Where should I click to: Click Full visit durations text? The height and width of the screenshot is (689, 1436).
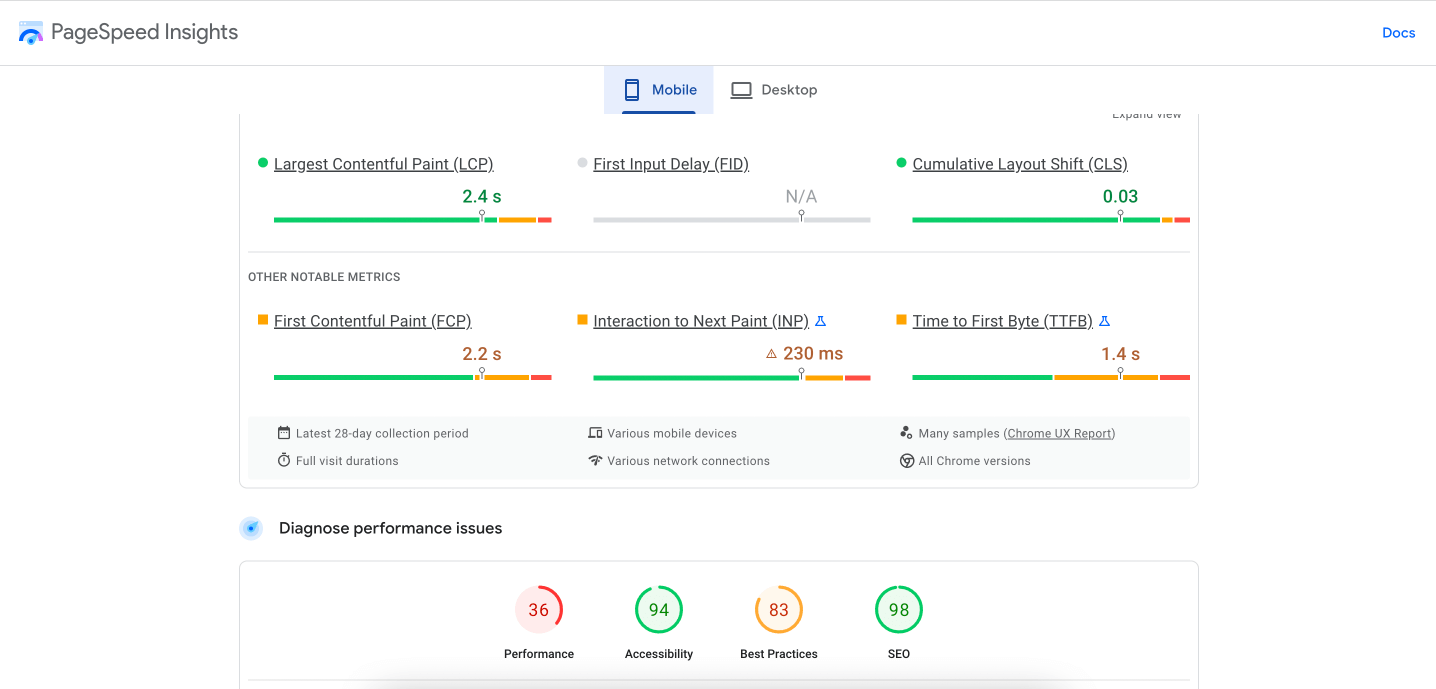point(347,461)
